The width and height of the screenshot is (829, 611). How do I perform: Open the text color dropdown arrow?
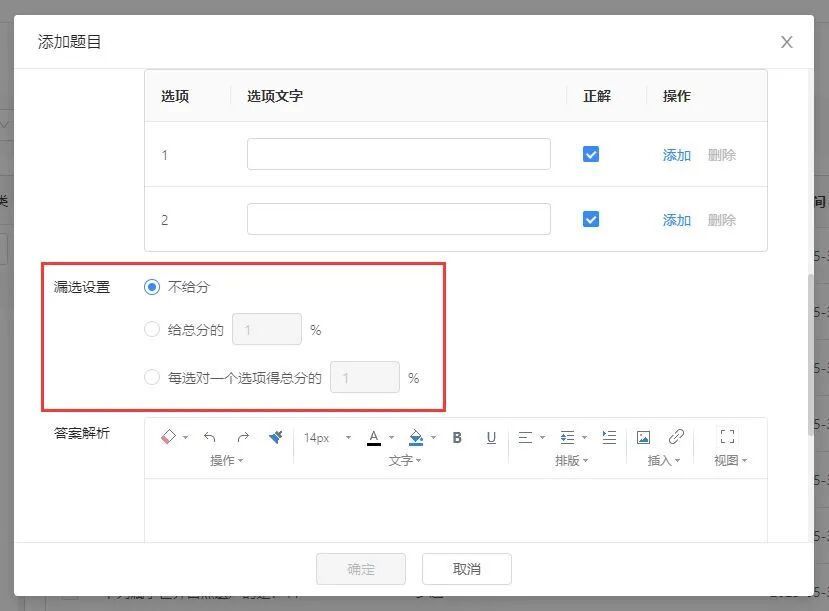click(391, 437)
